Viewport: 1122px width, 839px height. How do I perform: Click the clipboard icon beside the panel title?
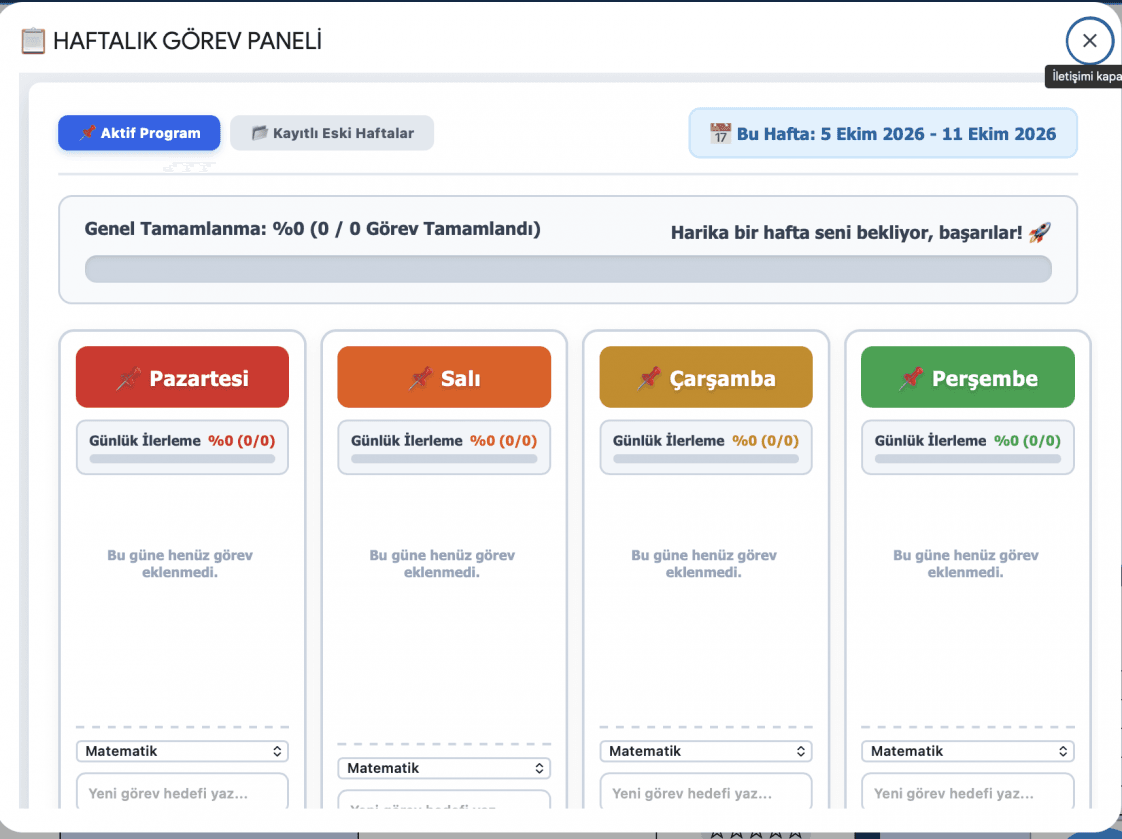point(33,41)
